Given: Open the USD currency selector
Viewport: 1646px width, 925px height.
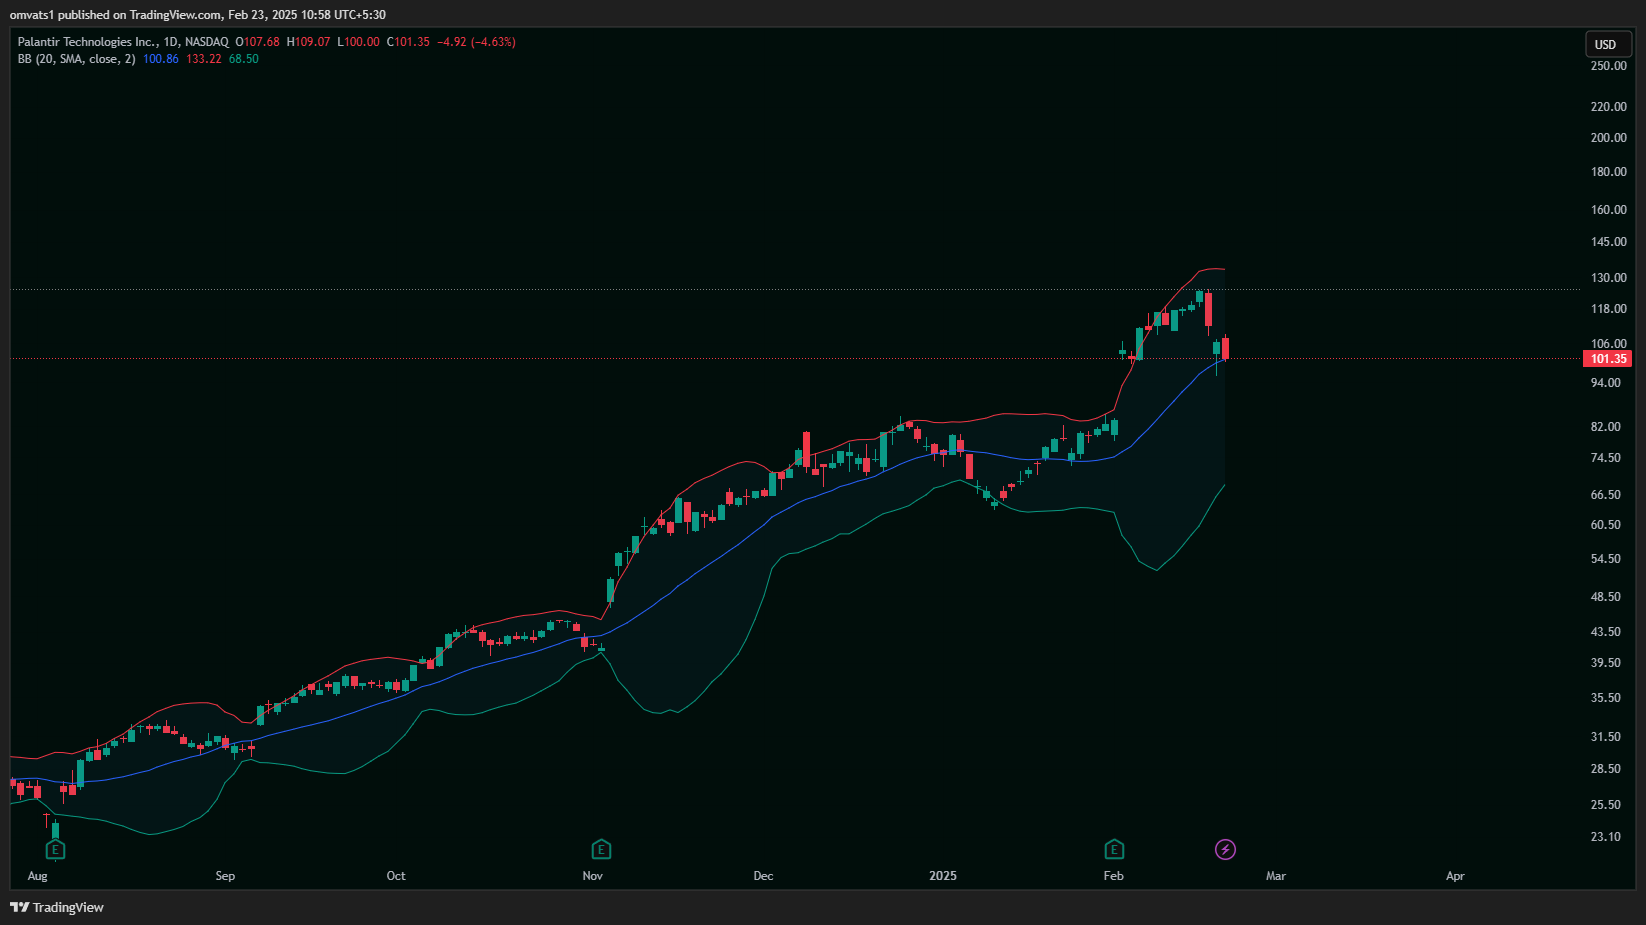Looking at the screenshot, I should (x=1609, y=44).
